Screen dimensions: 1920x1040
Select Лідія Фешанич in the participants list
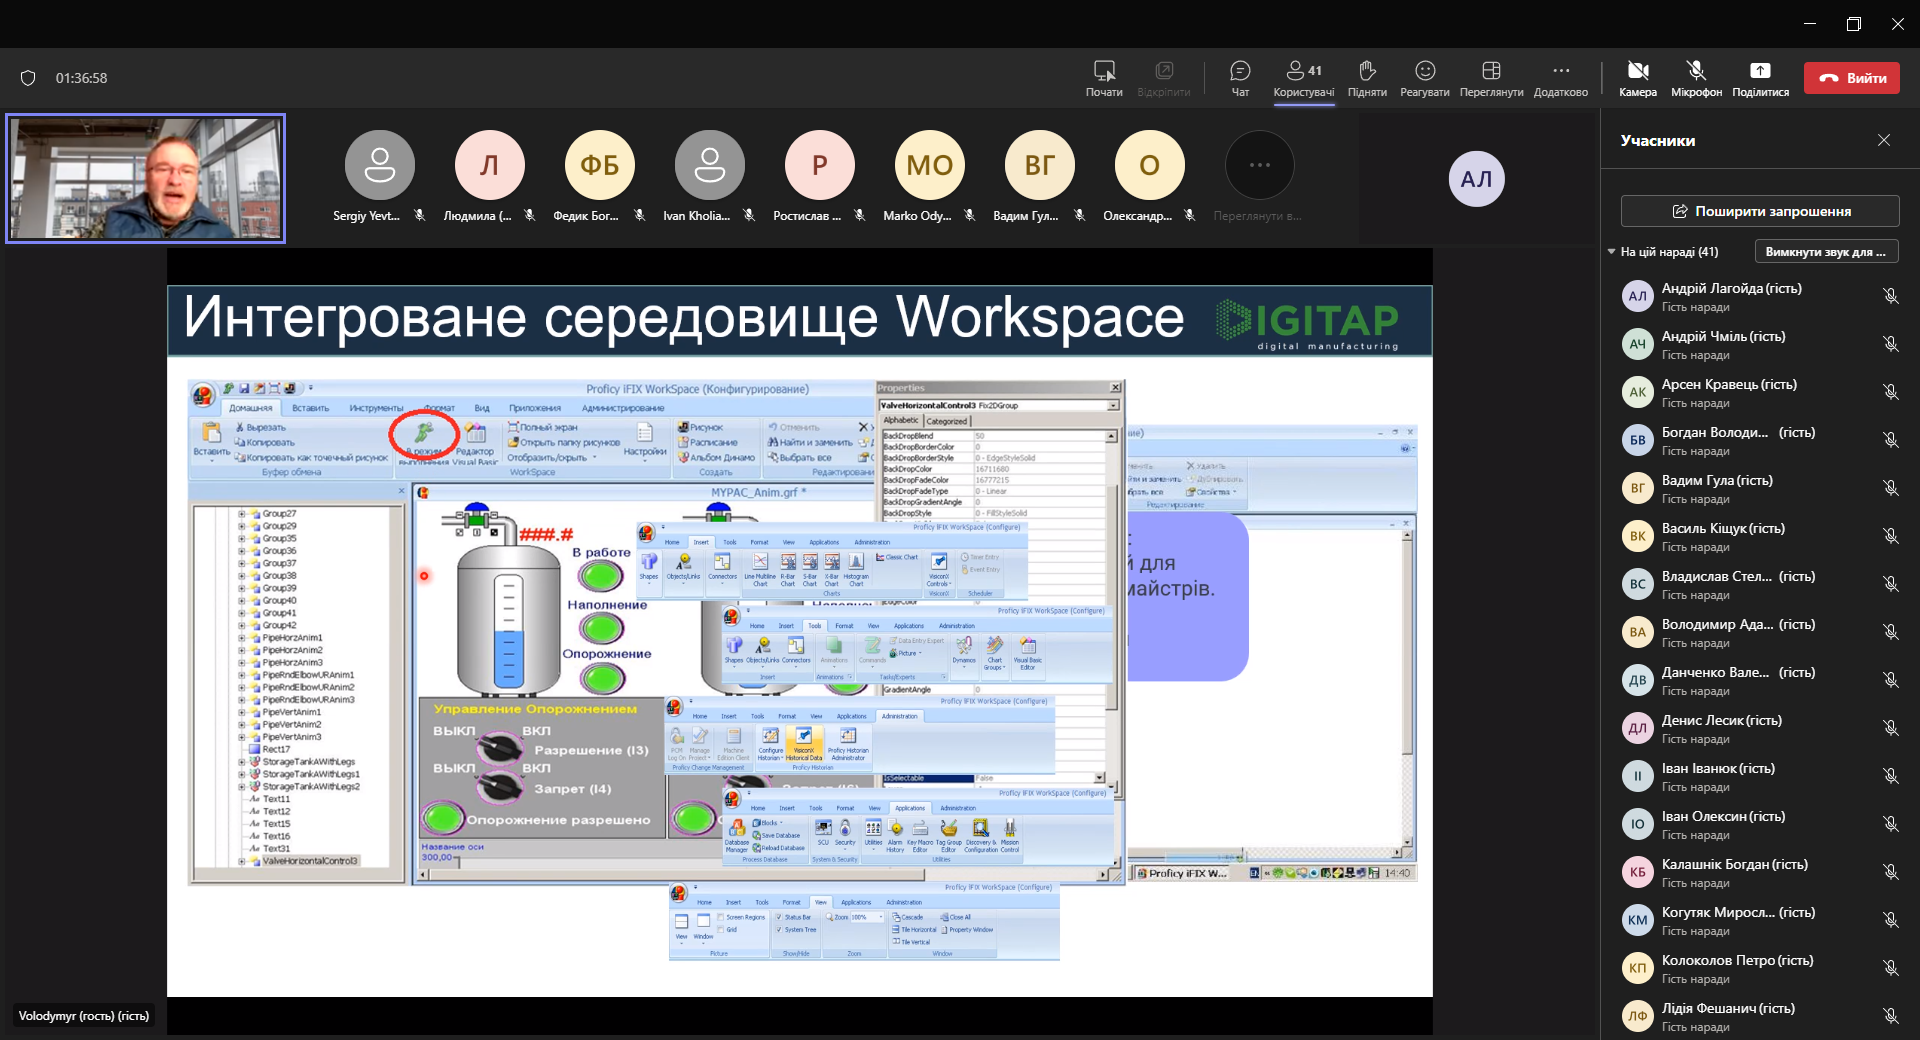[1759, 1016]
